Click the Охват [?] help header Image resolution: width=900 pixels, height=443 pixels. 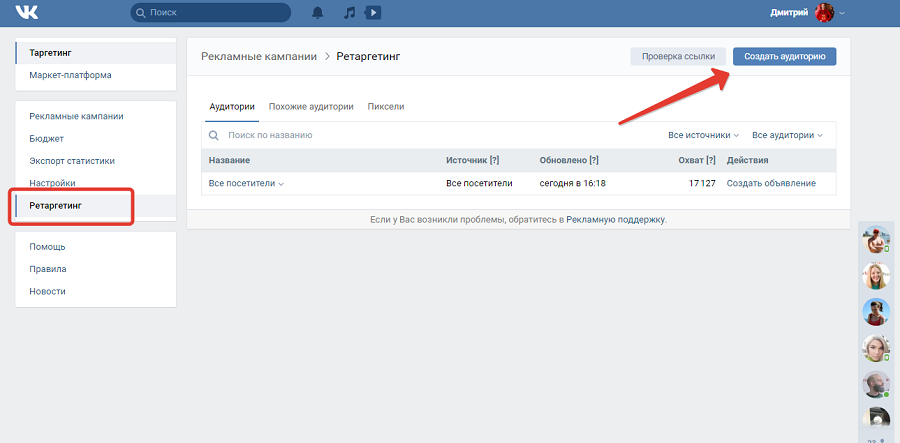point(697,161)
